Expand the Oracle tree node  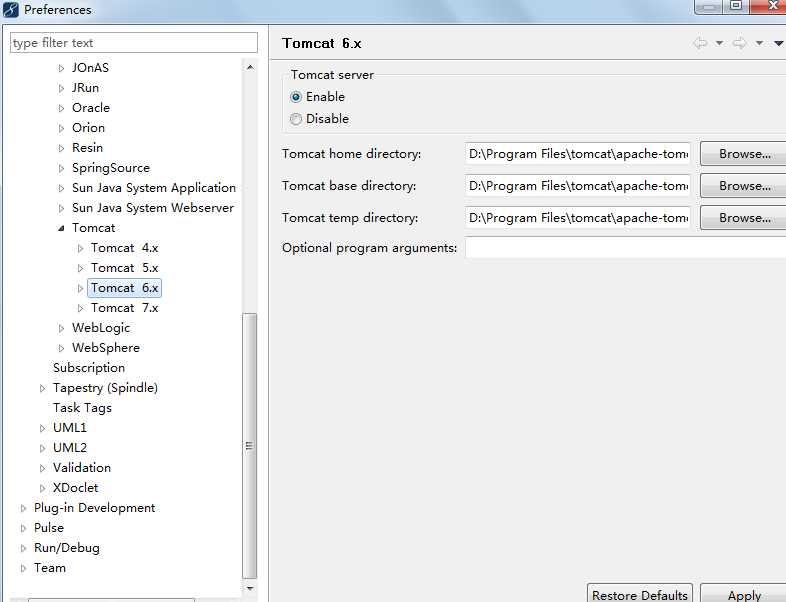(x=61, y=108)
